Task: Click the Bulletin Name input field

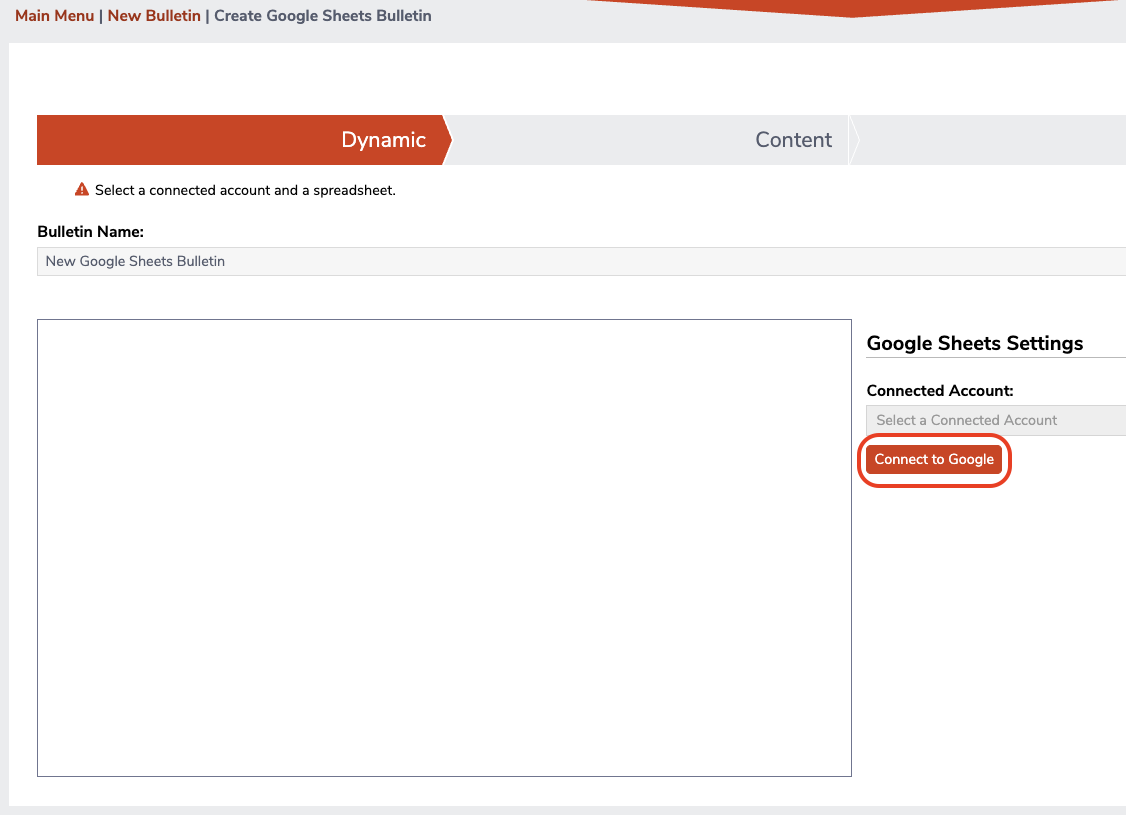Action: click(581, 261)
